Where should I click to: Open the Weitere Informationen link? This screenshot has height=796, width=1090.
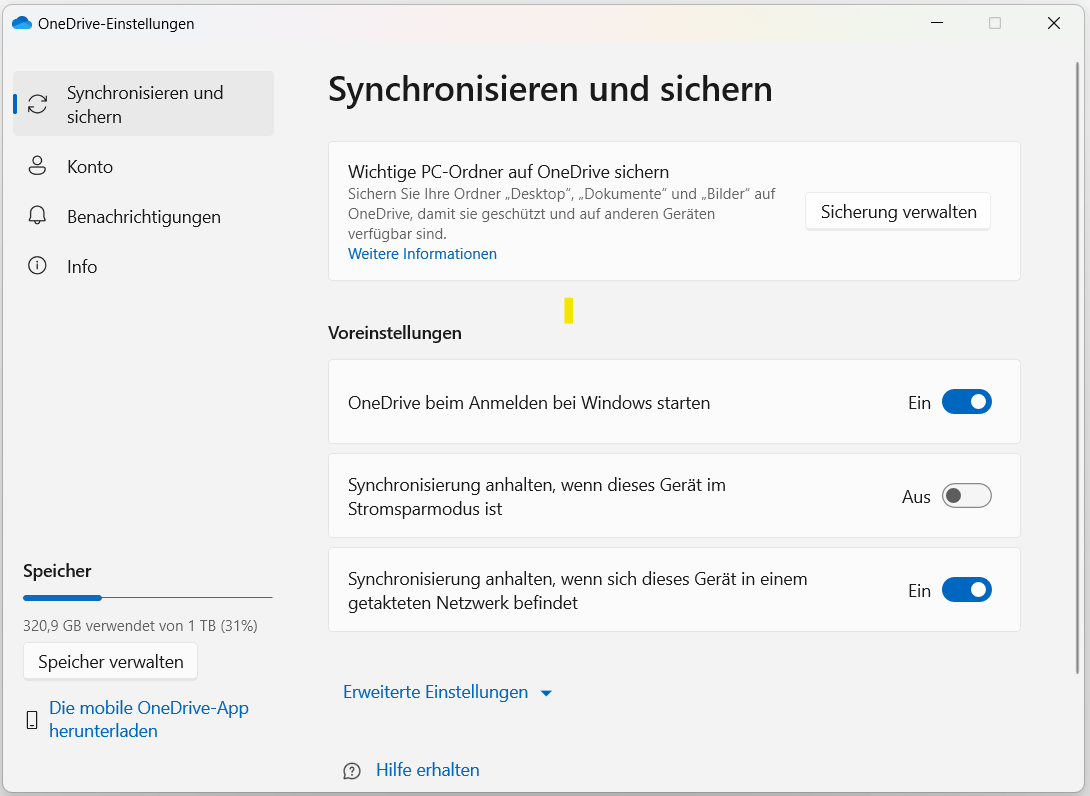click(423, 254)
